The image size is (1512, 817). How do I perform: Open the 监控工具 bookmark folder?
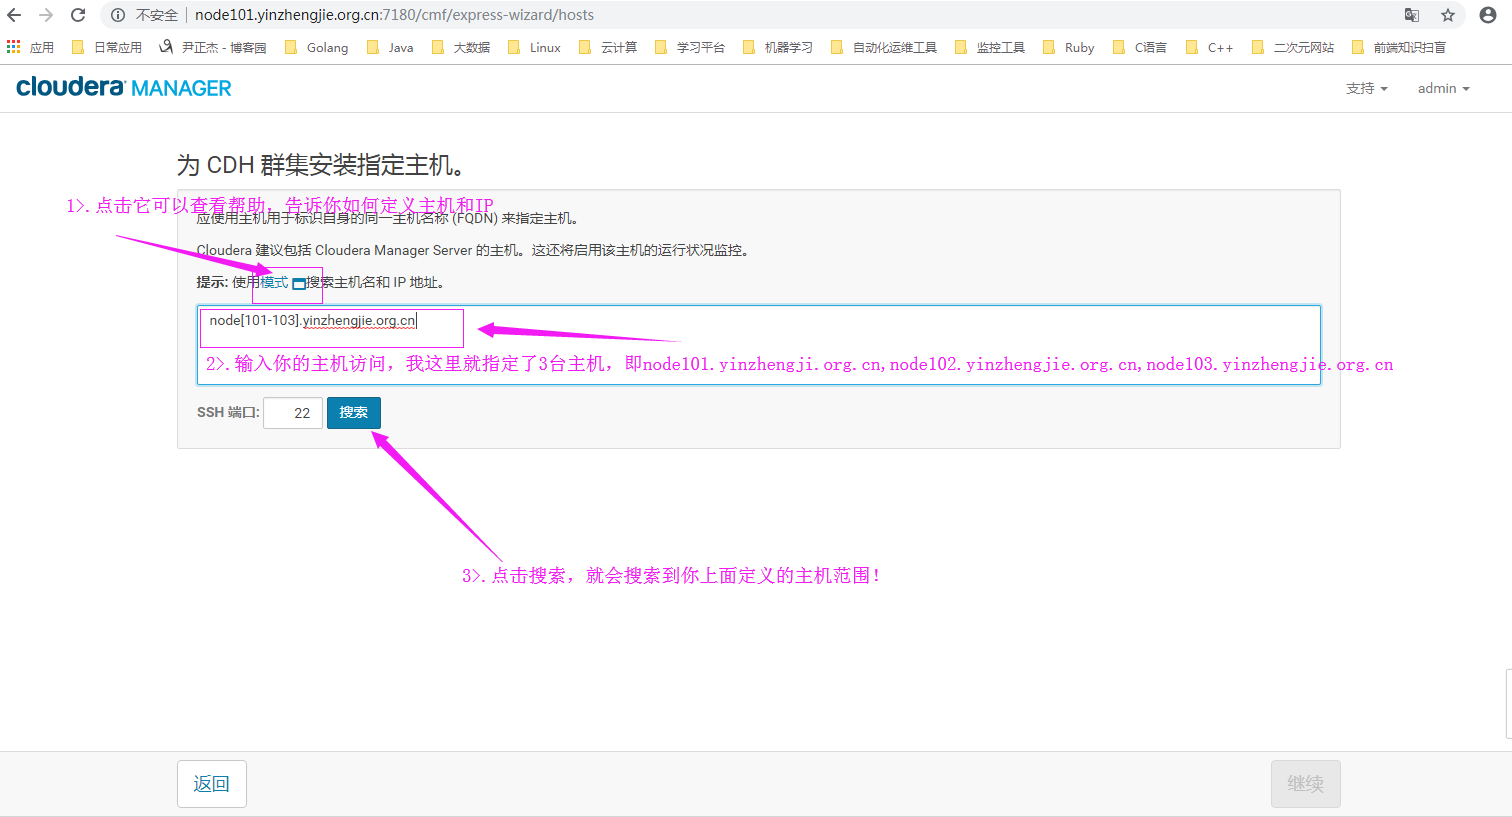[x=990, y=47]
